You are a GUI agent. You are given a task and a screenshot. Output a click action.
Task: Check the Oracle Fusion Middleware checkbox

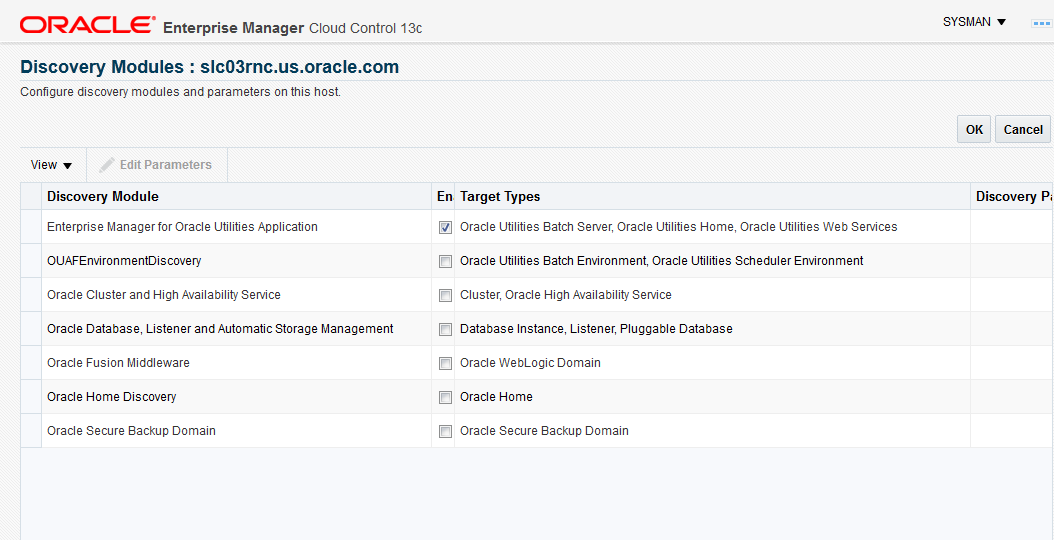click(445, 364)
